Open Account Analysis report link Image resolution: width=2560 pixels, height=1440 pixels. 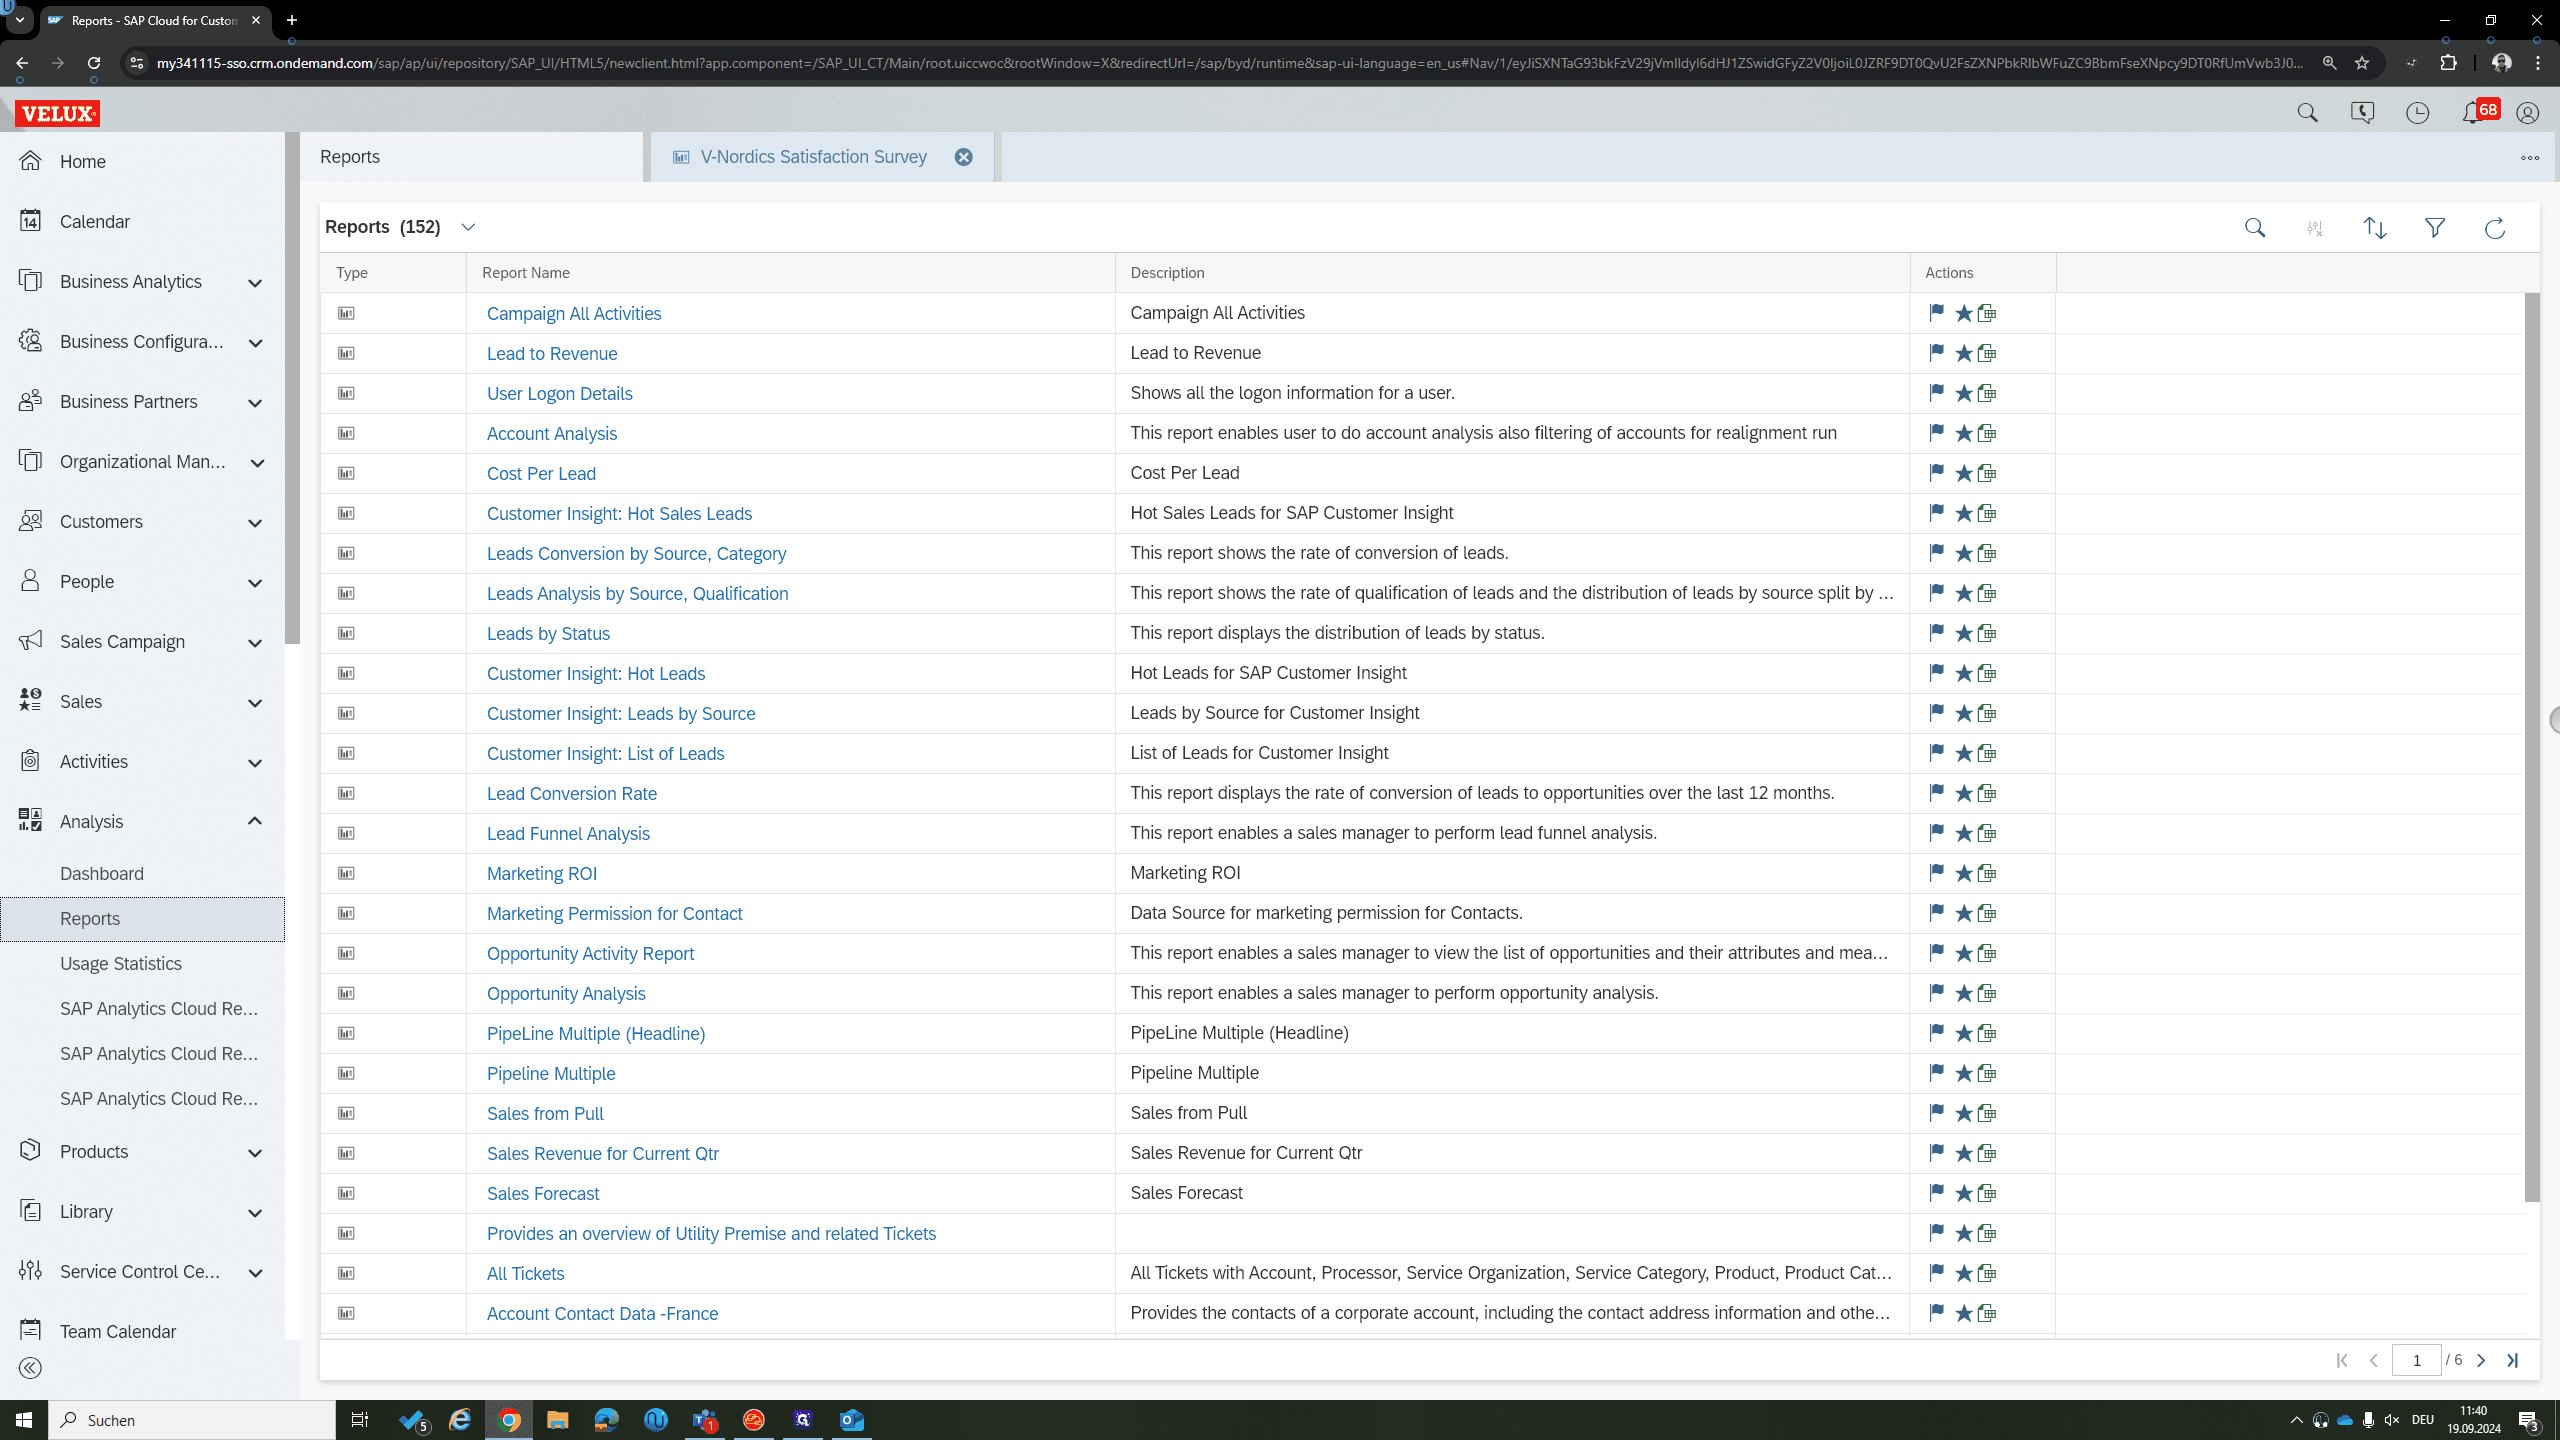pyautogui.click(x=552, y=434)
